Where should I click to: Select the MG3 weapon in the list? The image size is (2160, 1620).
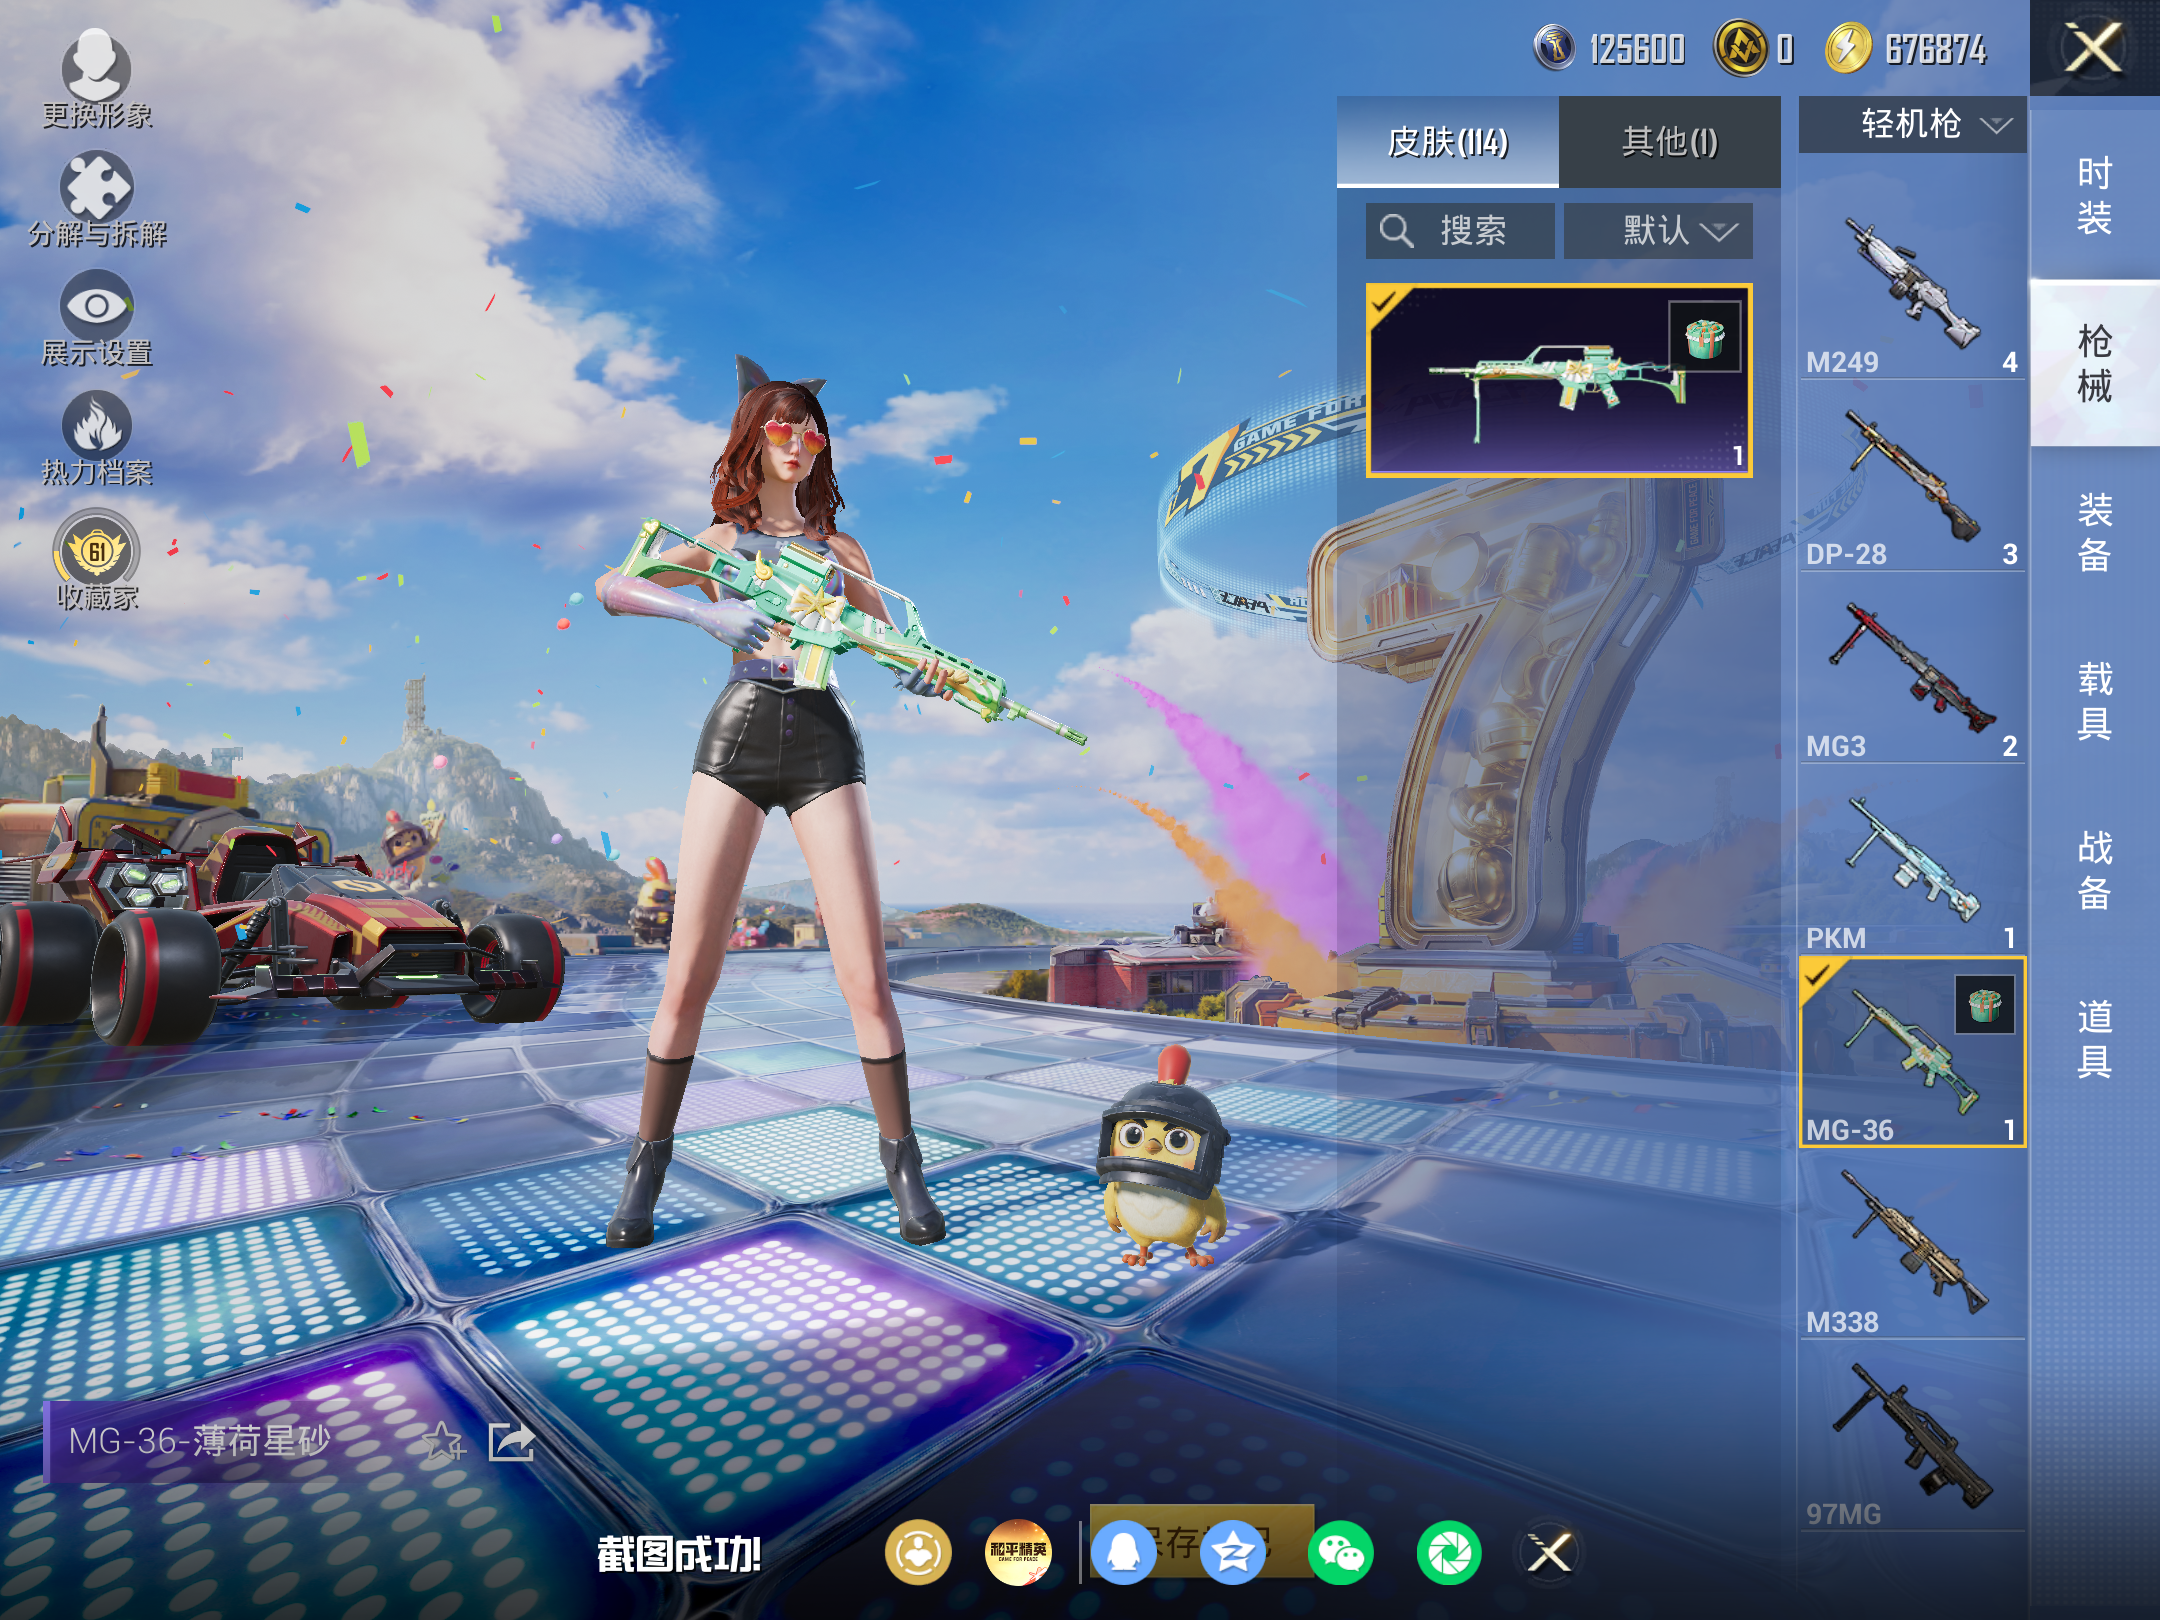coord(1912,670)
